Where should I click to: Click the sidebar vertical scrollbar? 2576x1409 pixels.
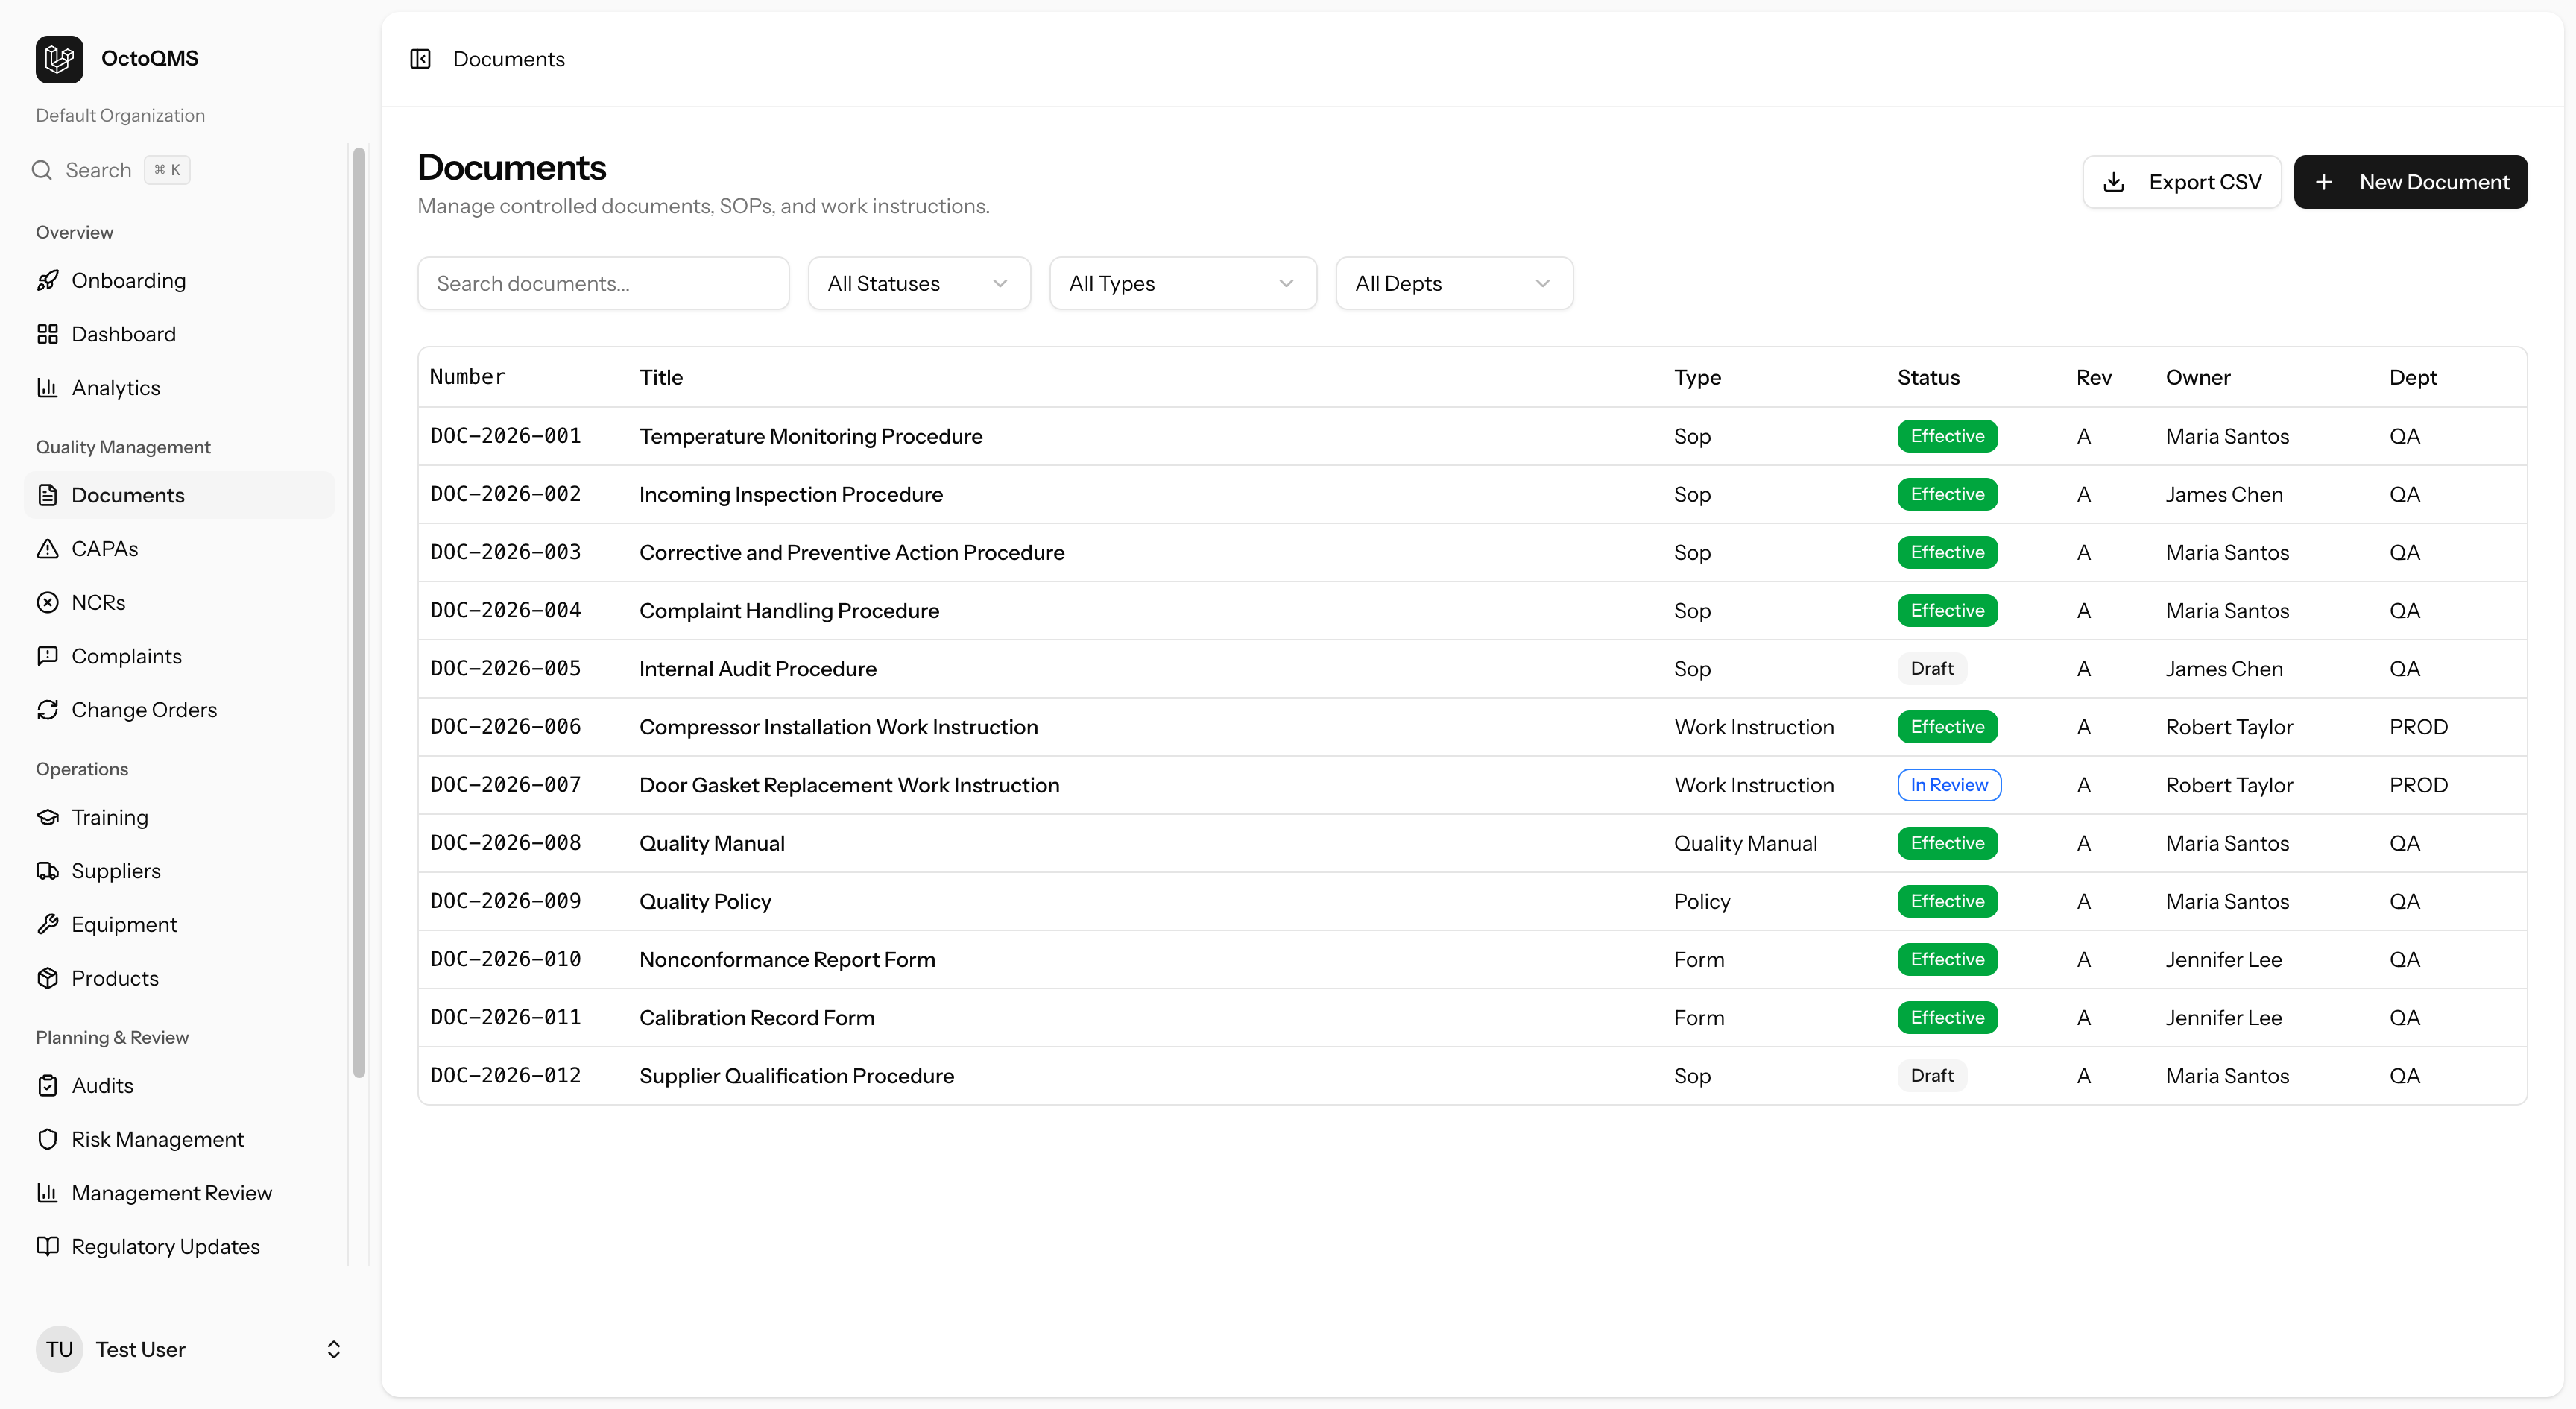tap(359, 613)
